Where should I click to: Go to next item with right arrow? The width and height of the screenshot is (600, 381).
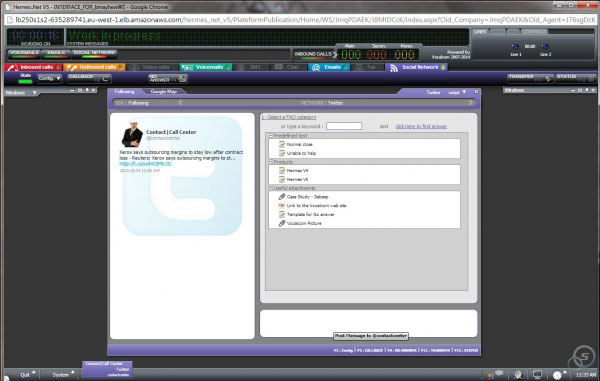(x=470, y=103)
